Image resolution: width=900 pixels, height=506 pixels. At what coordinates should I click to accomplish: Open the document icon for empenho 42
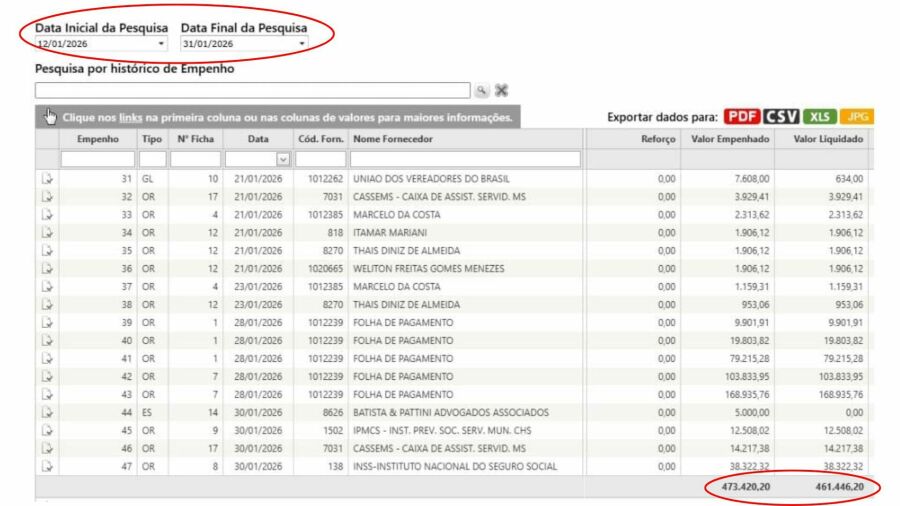47,376
